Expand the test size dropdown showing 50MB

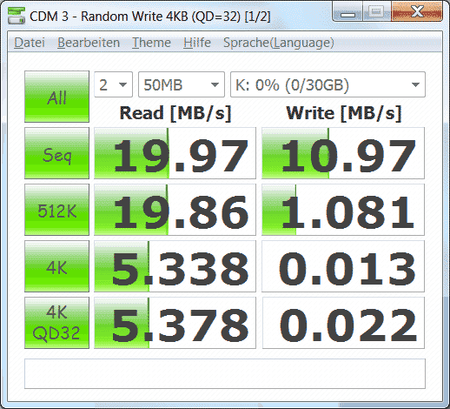click(181, 85)
